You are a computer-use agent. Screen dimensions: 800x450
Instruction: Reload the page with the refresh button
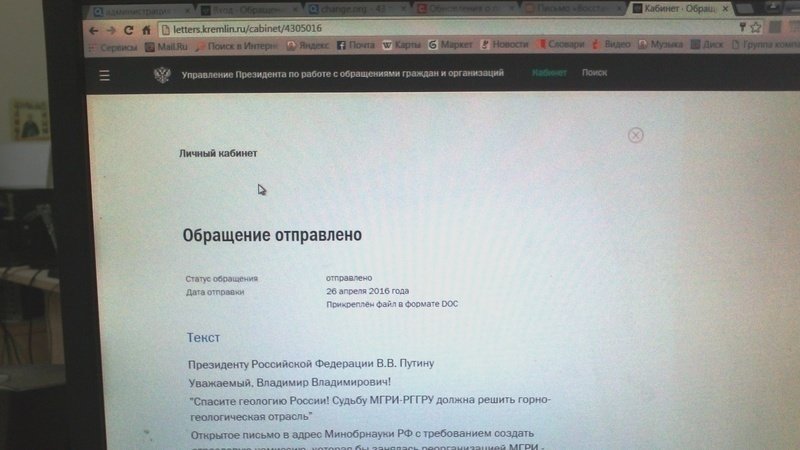tap(129, 29)
